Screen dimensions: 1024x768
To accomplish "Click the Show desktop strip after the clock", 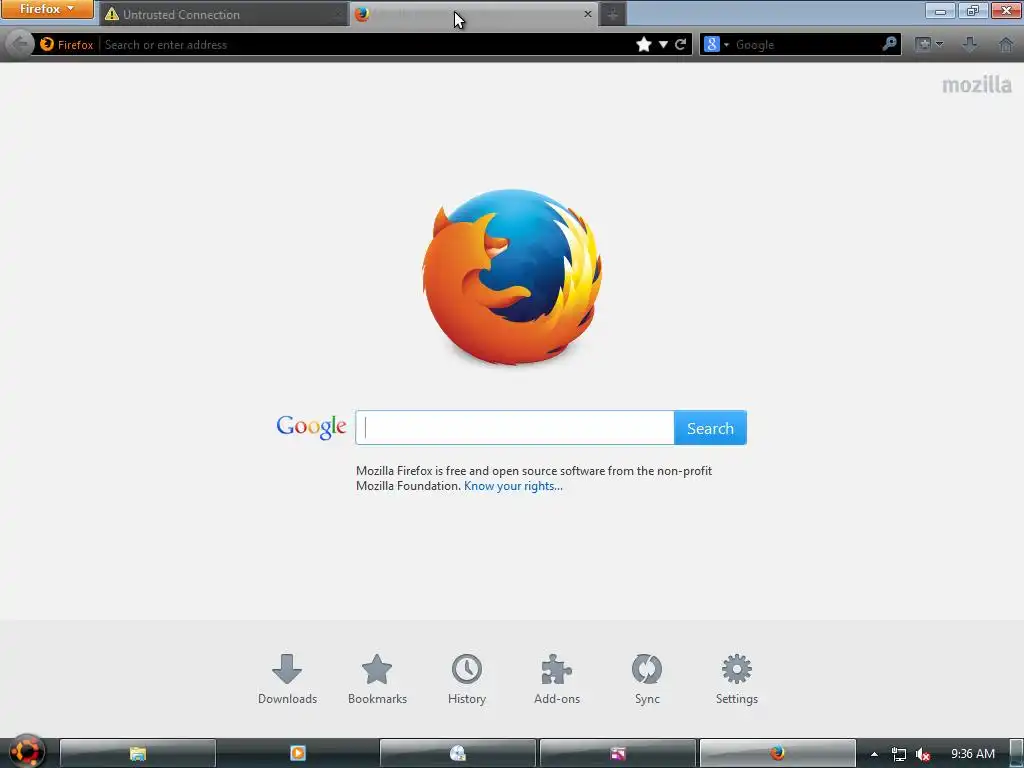I will [1016, 754].
